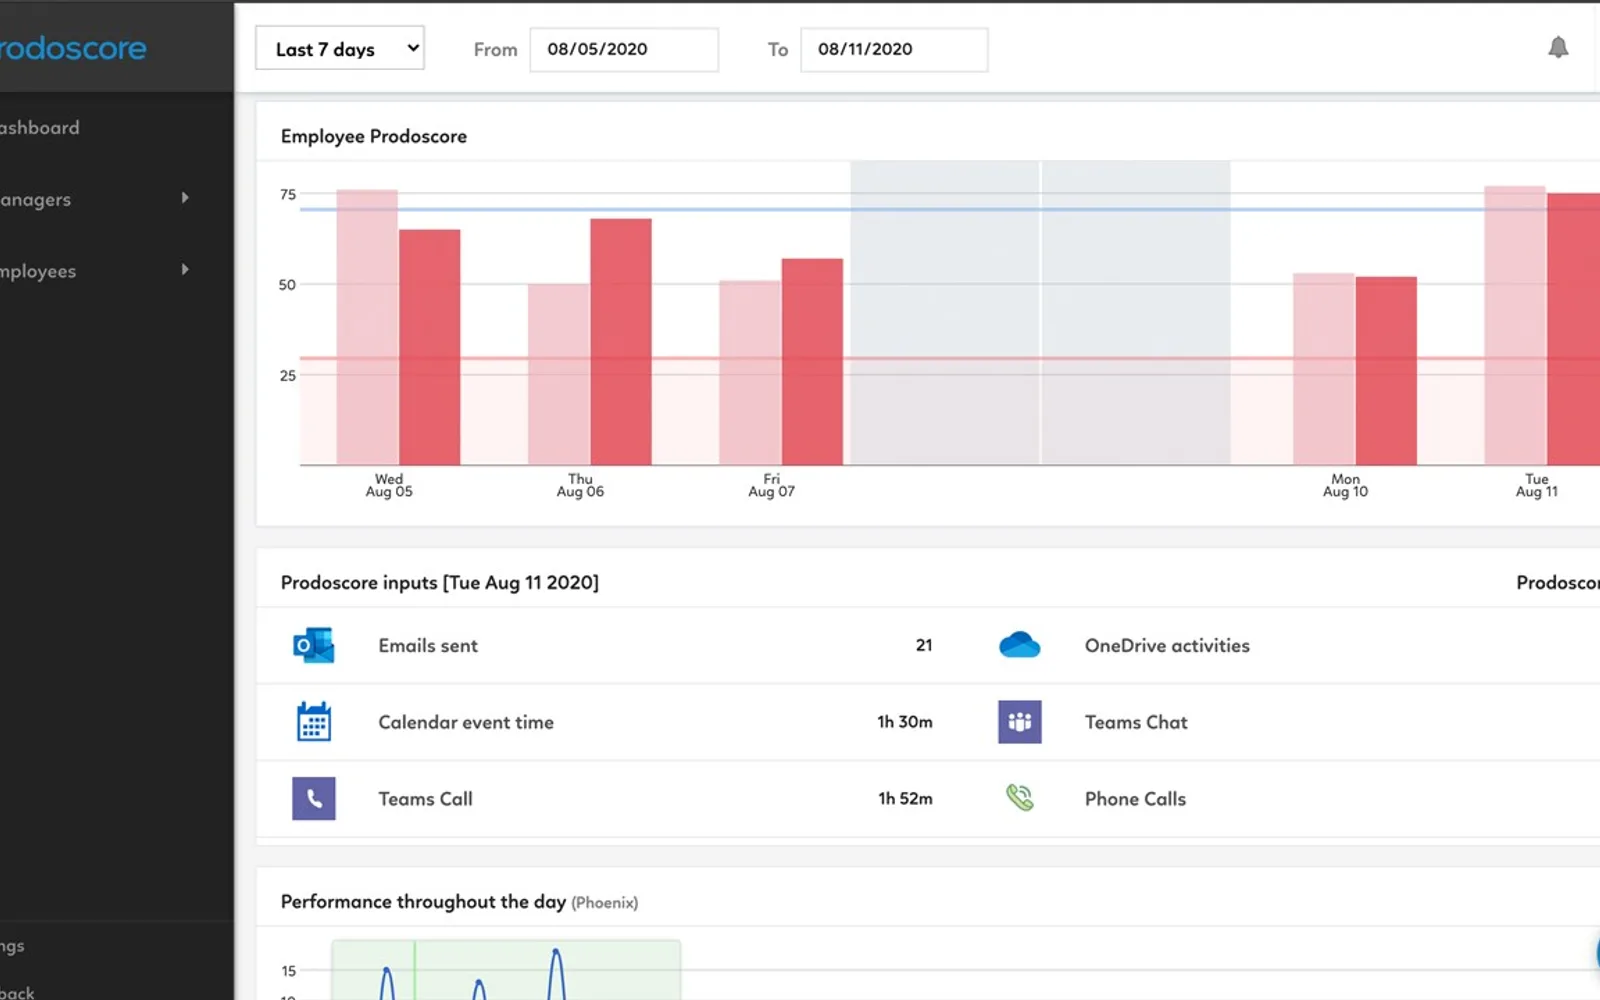The height and width of the screenshot is (1000, 1600).
Task: Click the 1h 52m value
Action: (905, 798)
